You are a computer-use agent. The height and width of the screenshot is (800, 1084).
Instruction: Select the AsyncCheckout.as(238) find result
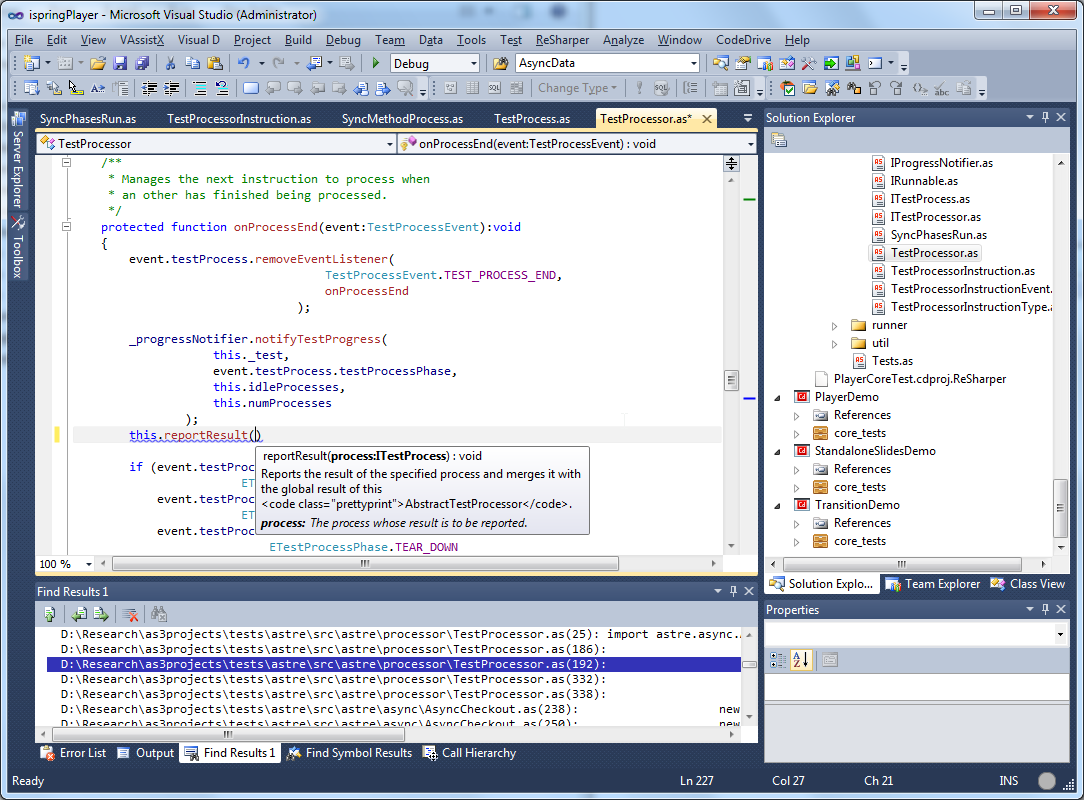tap(394, 709)
